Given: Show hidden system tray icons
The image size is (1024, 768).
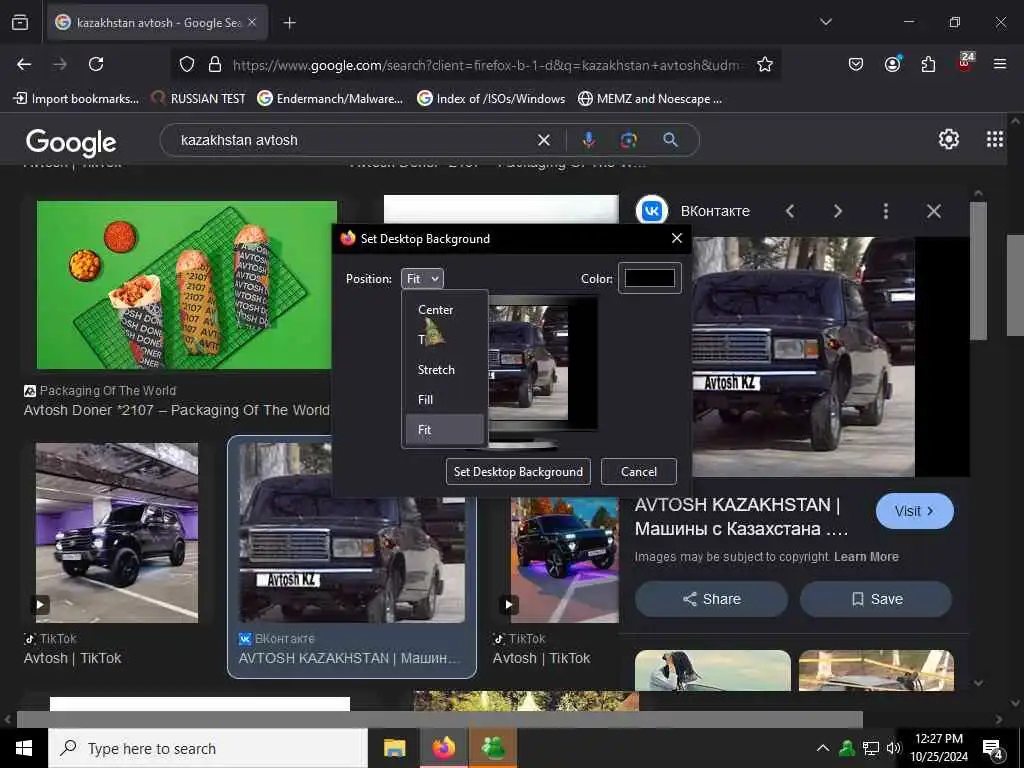Looking at the screenshot, I should [x=823, y=748].
